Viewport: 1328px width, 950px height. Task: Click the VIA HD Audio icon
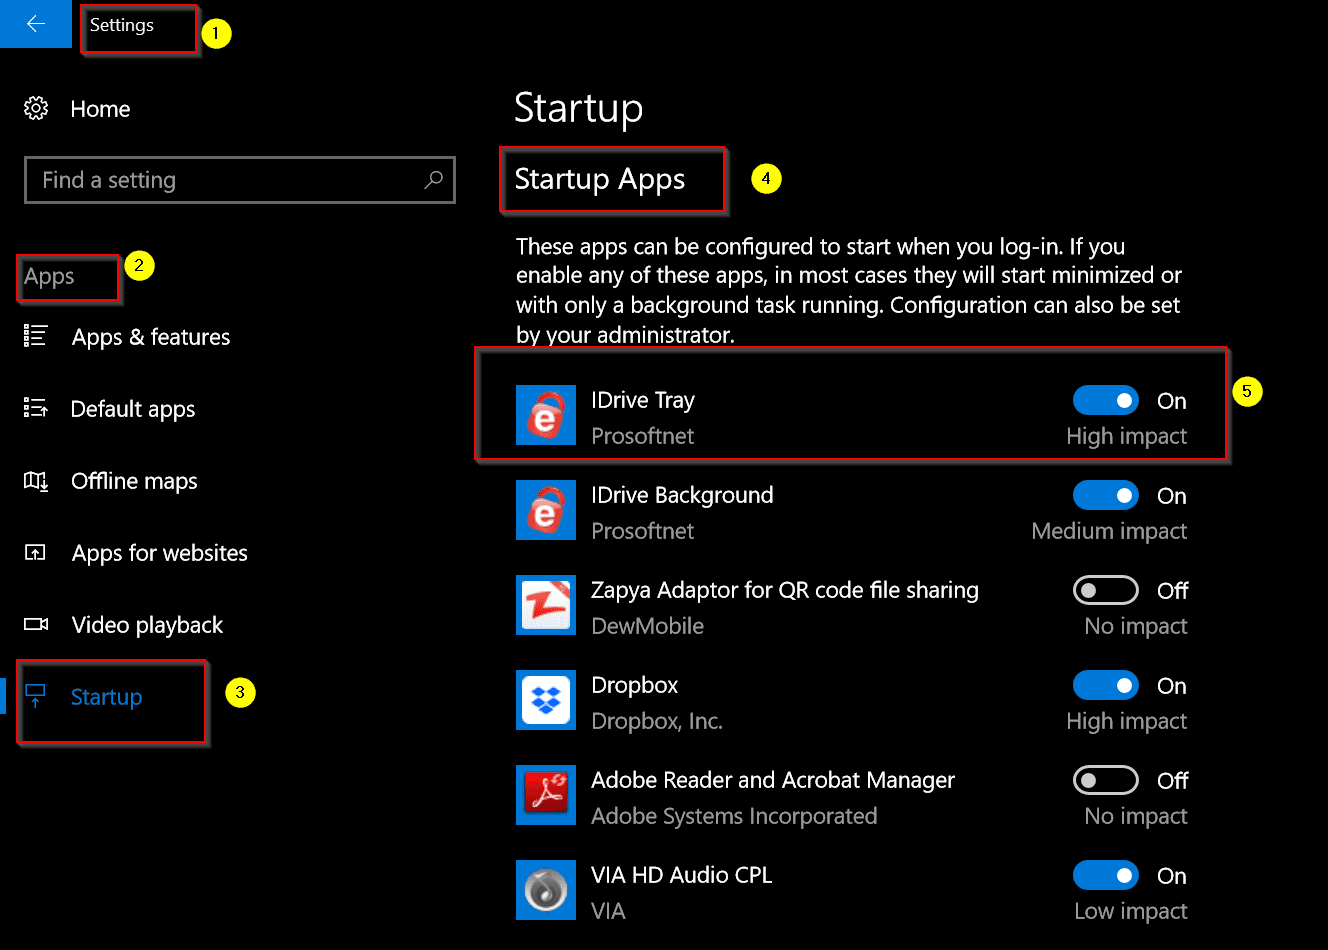tap(545, 890)
